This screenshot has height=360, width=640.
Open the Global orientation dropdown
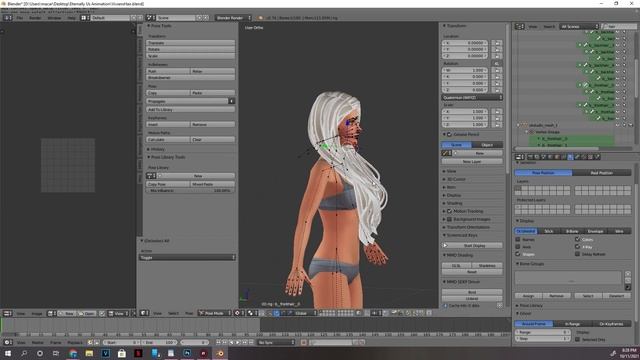point(305,313)
